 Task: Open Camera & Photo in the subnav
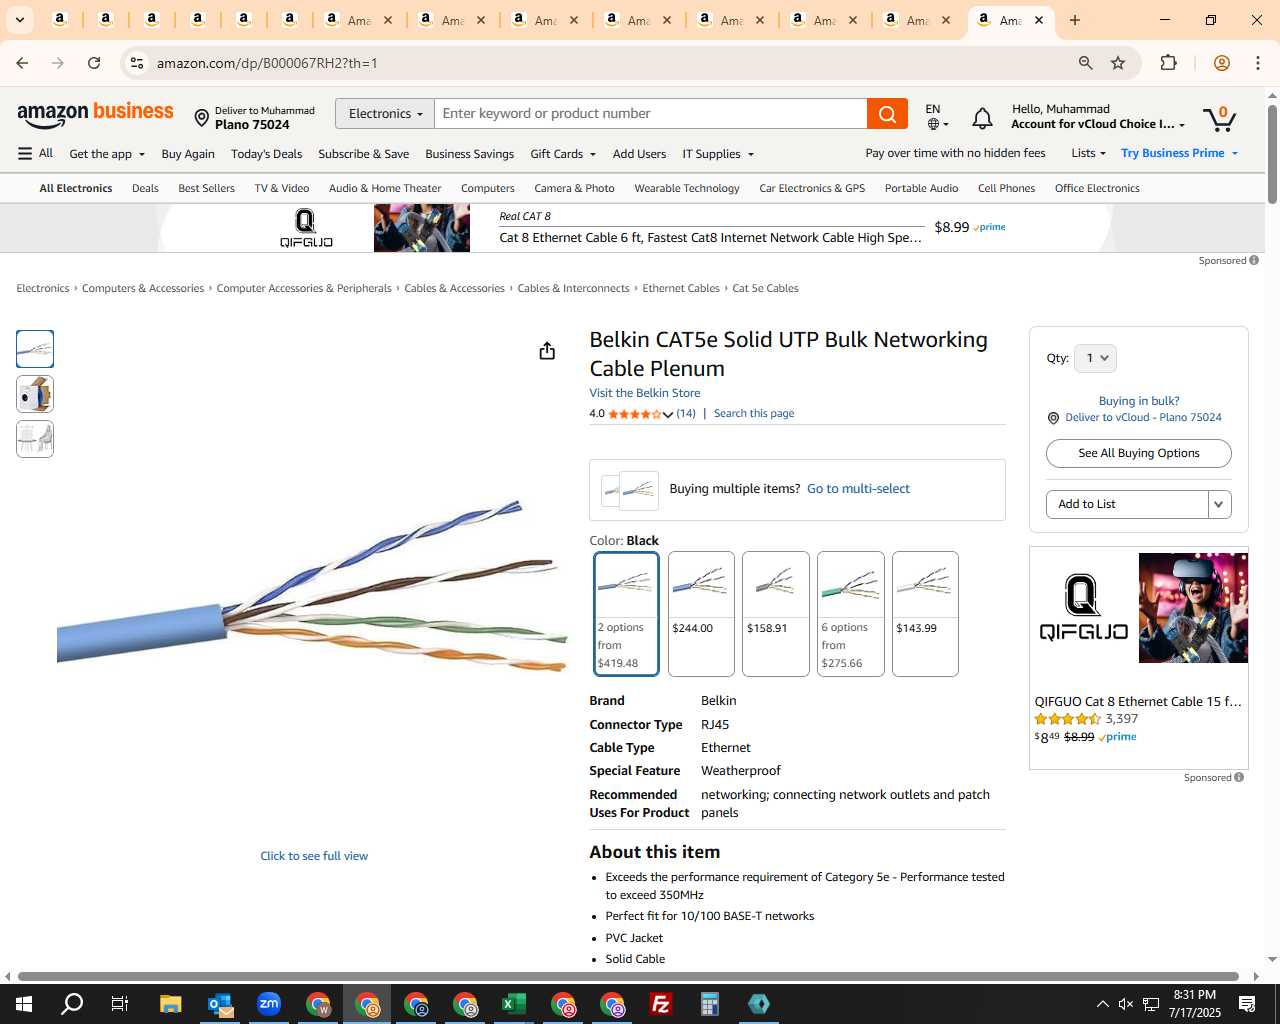point(574,188)
